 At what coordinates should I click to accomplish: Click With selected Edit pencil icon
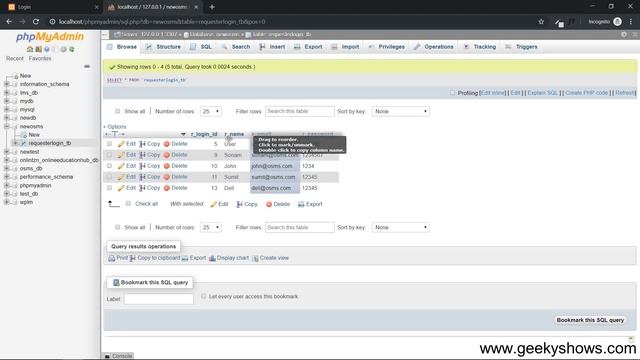(213, 204)
